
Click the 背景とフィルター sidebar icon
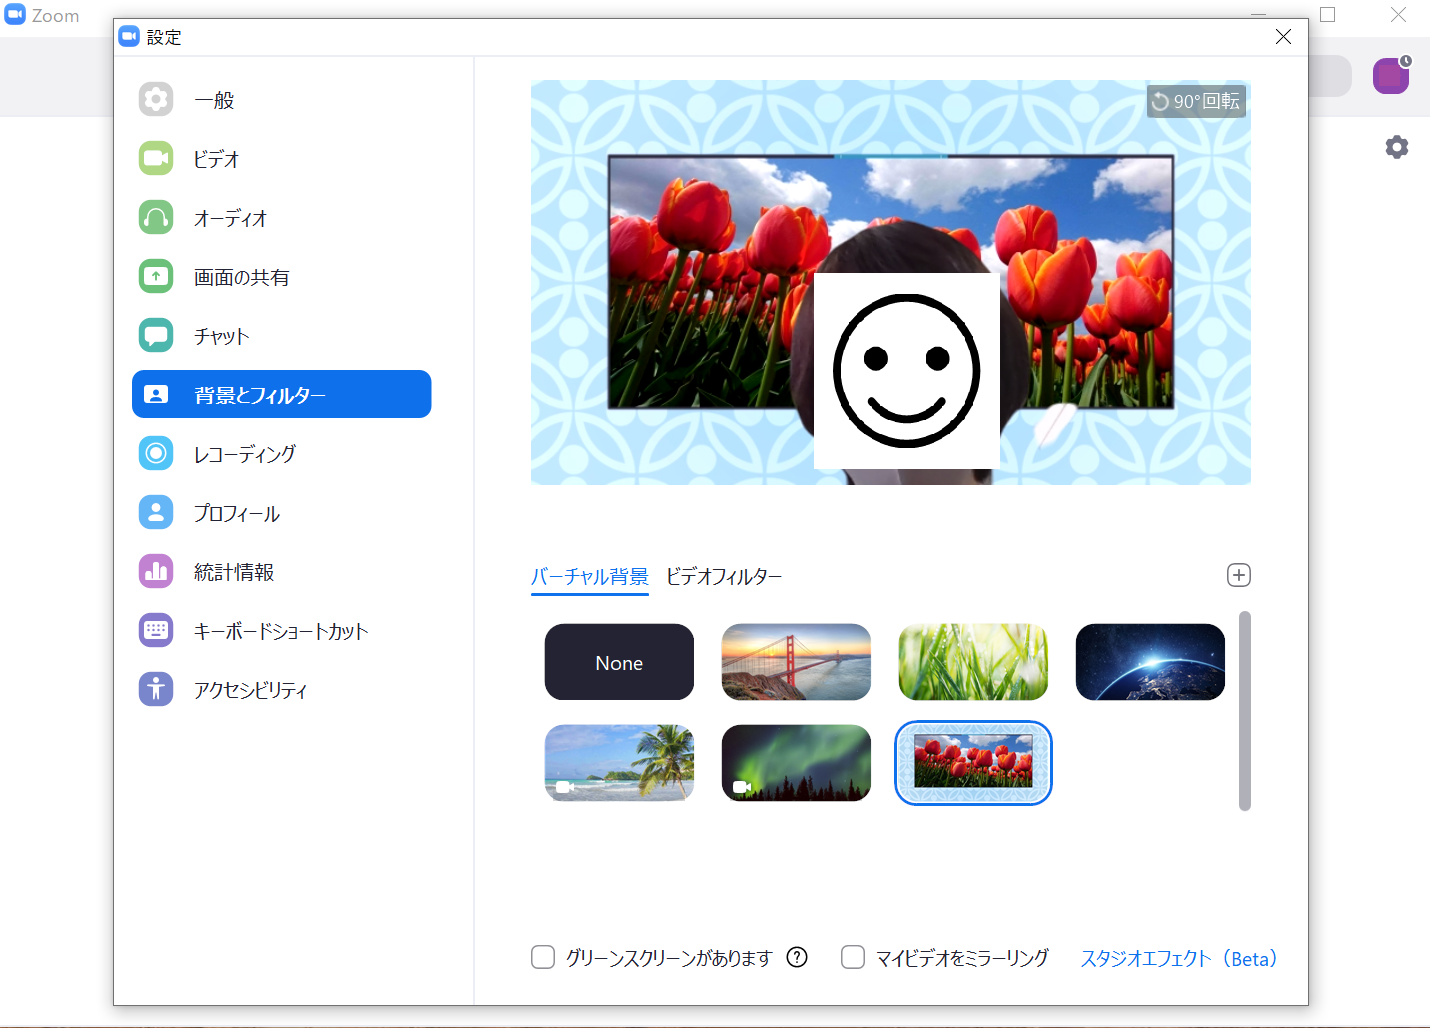click(x=156, y=394)
